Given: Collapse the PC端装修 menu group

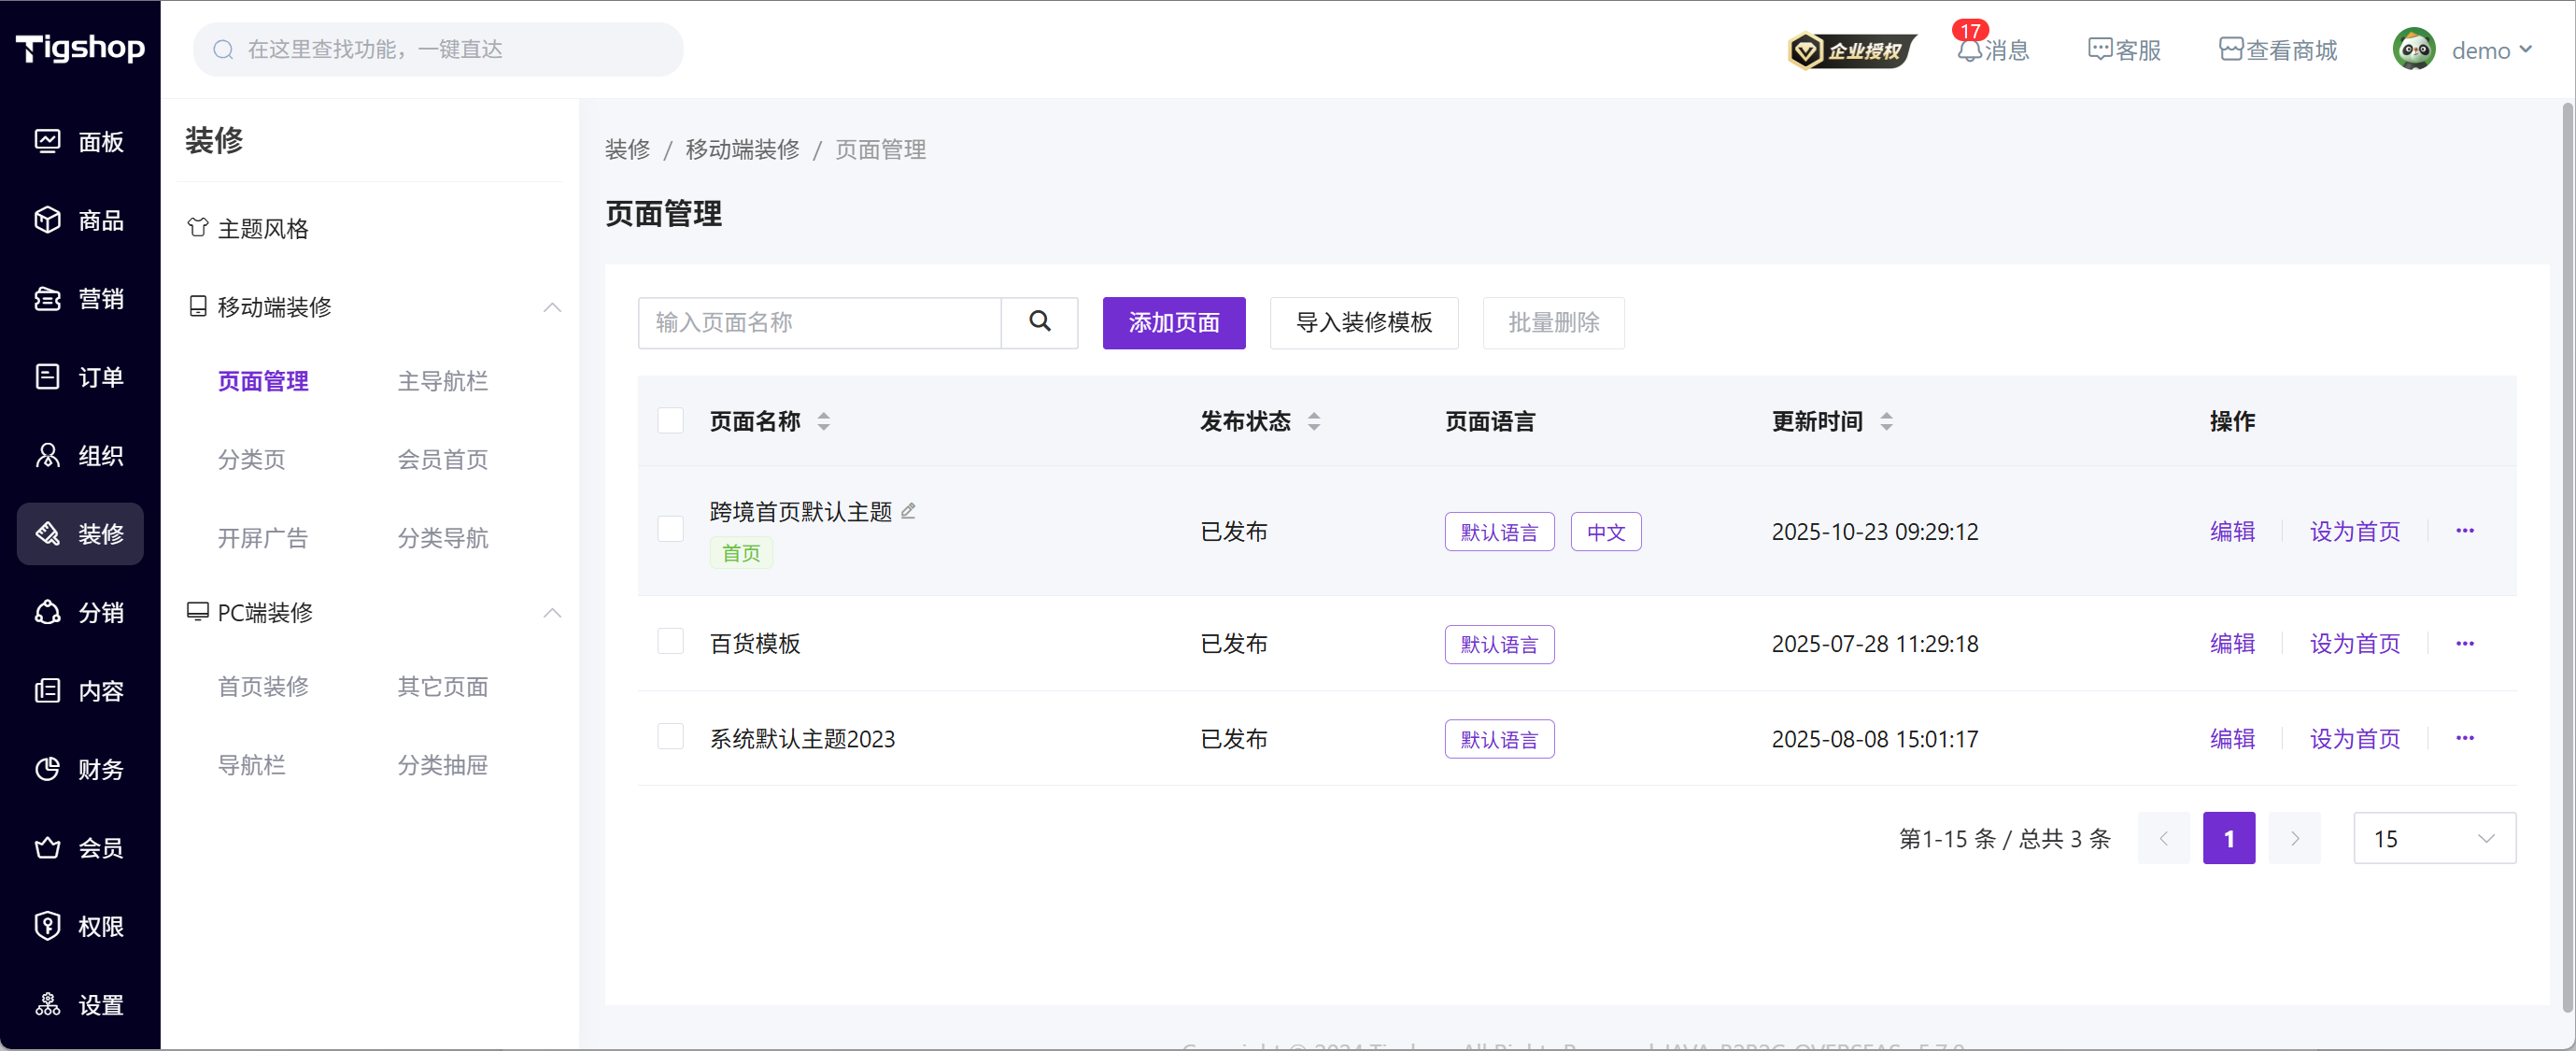Looking at the screenshot, I should 552,612.
